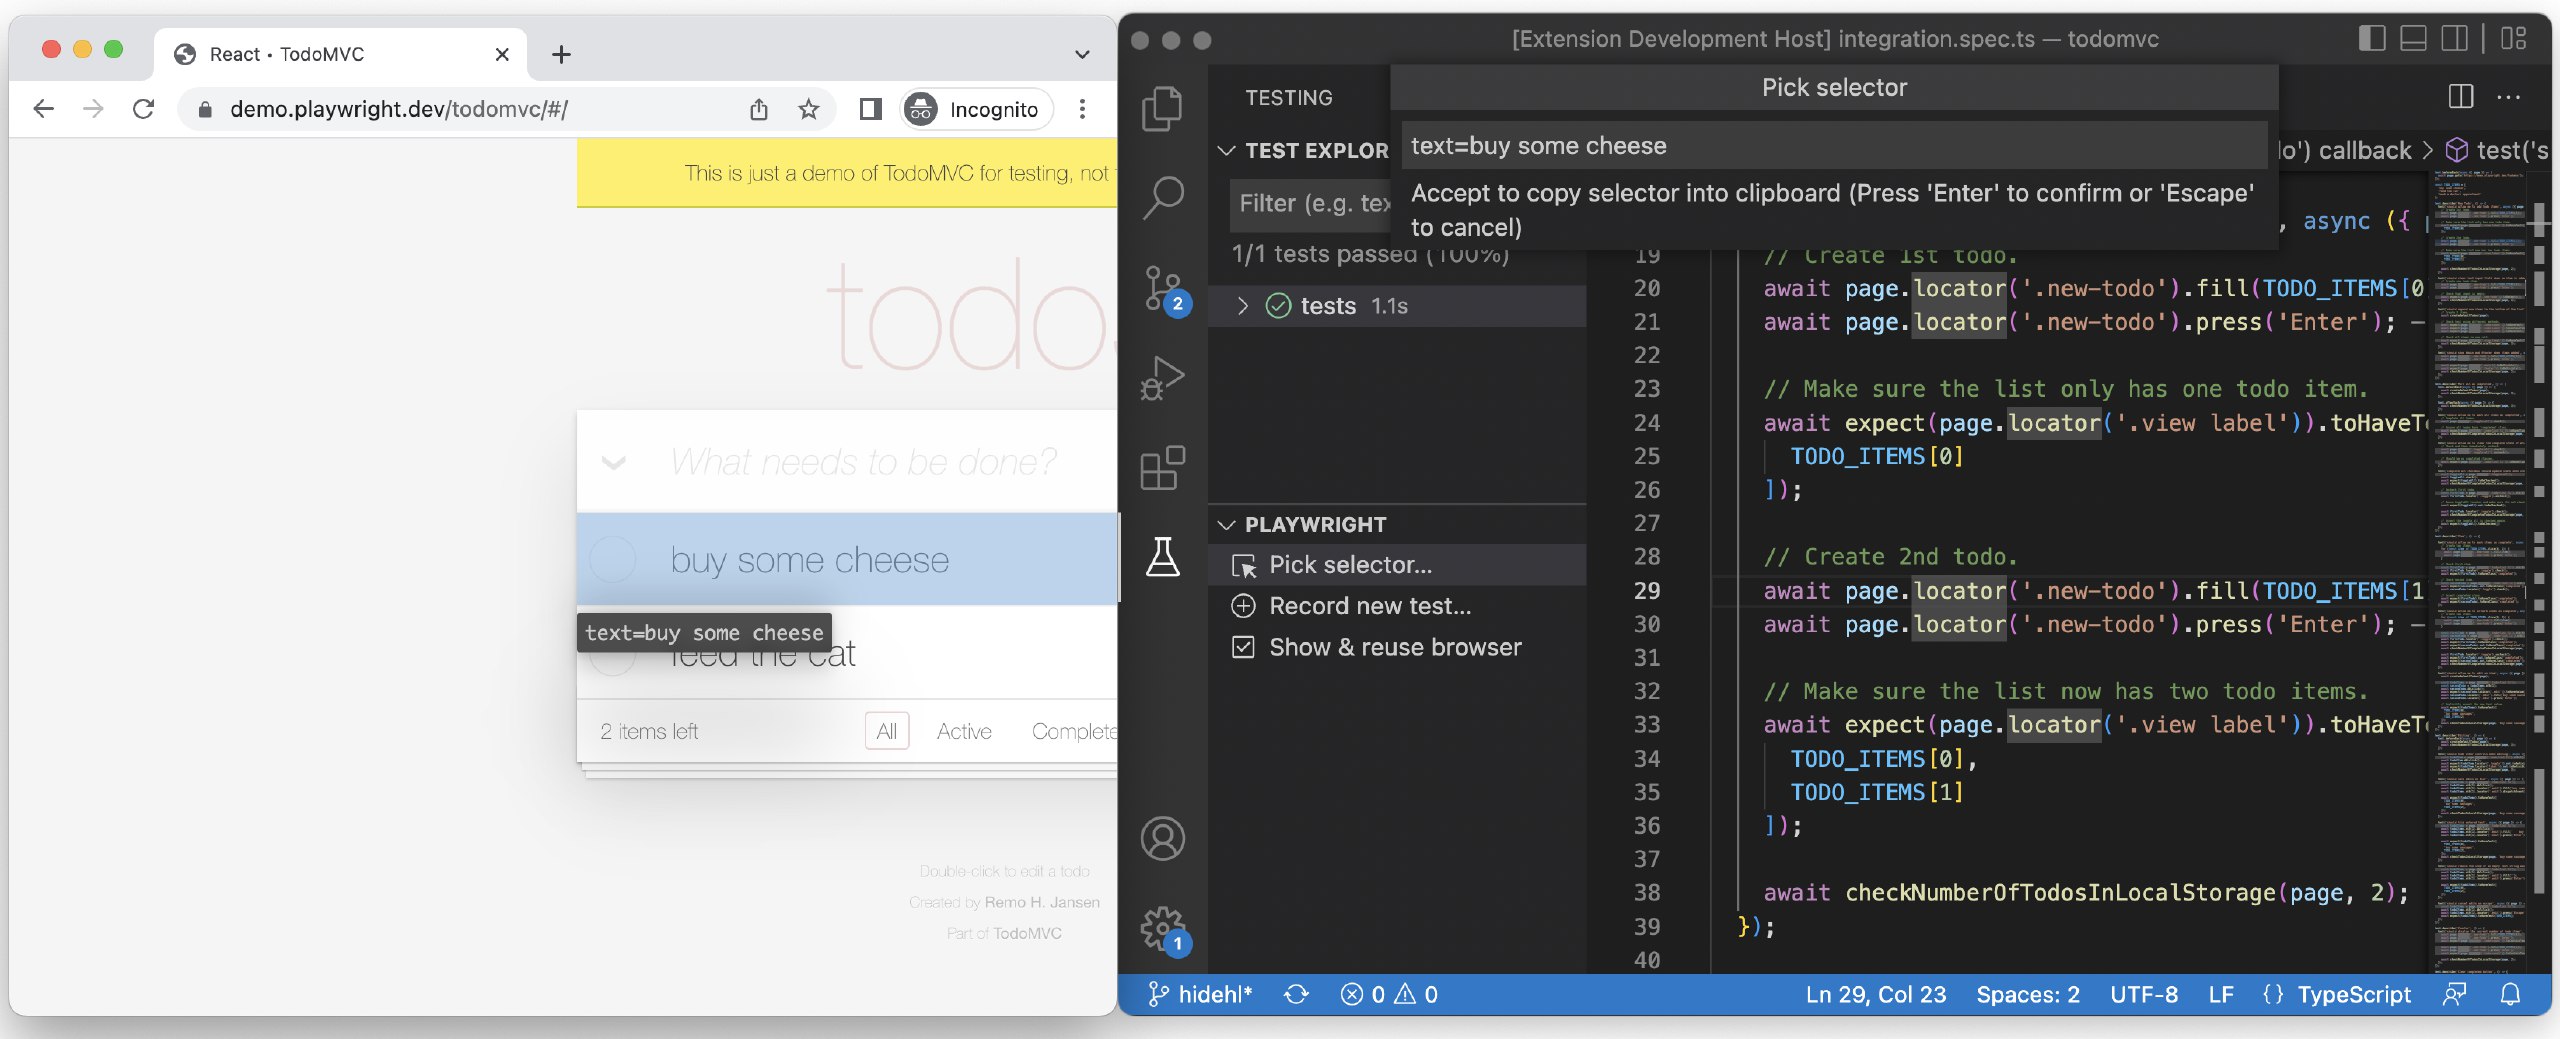The width and height of the screenshot is (2560, 1039).
Task: Click the hidehl* branch in status bar
Action: pyautogui.click(x=1199, y=994)
